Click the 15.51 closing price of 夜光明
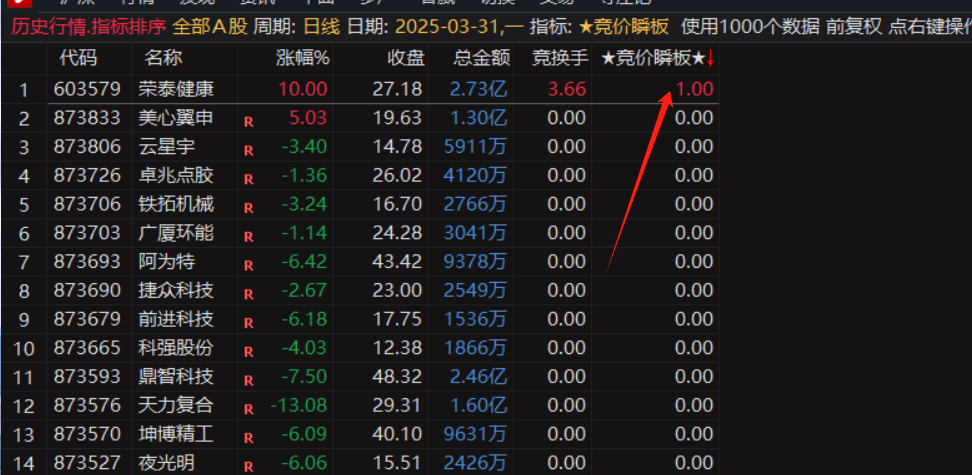Screen dimensions: 972x475 (x=397, y=463)
